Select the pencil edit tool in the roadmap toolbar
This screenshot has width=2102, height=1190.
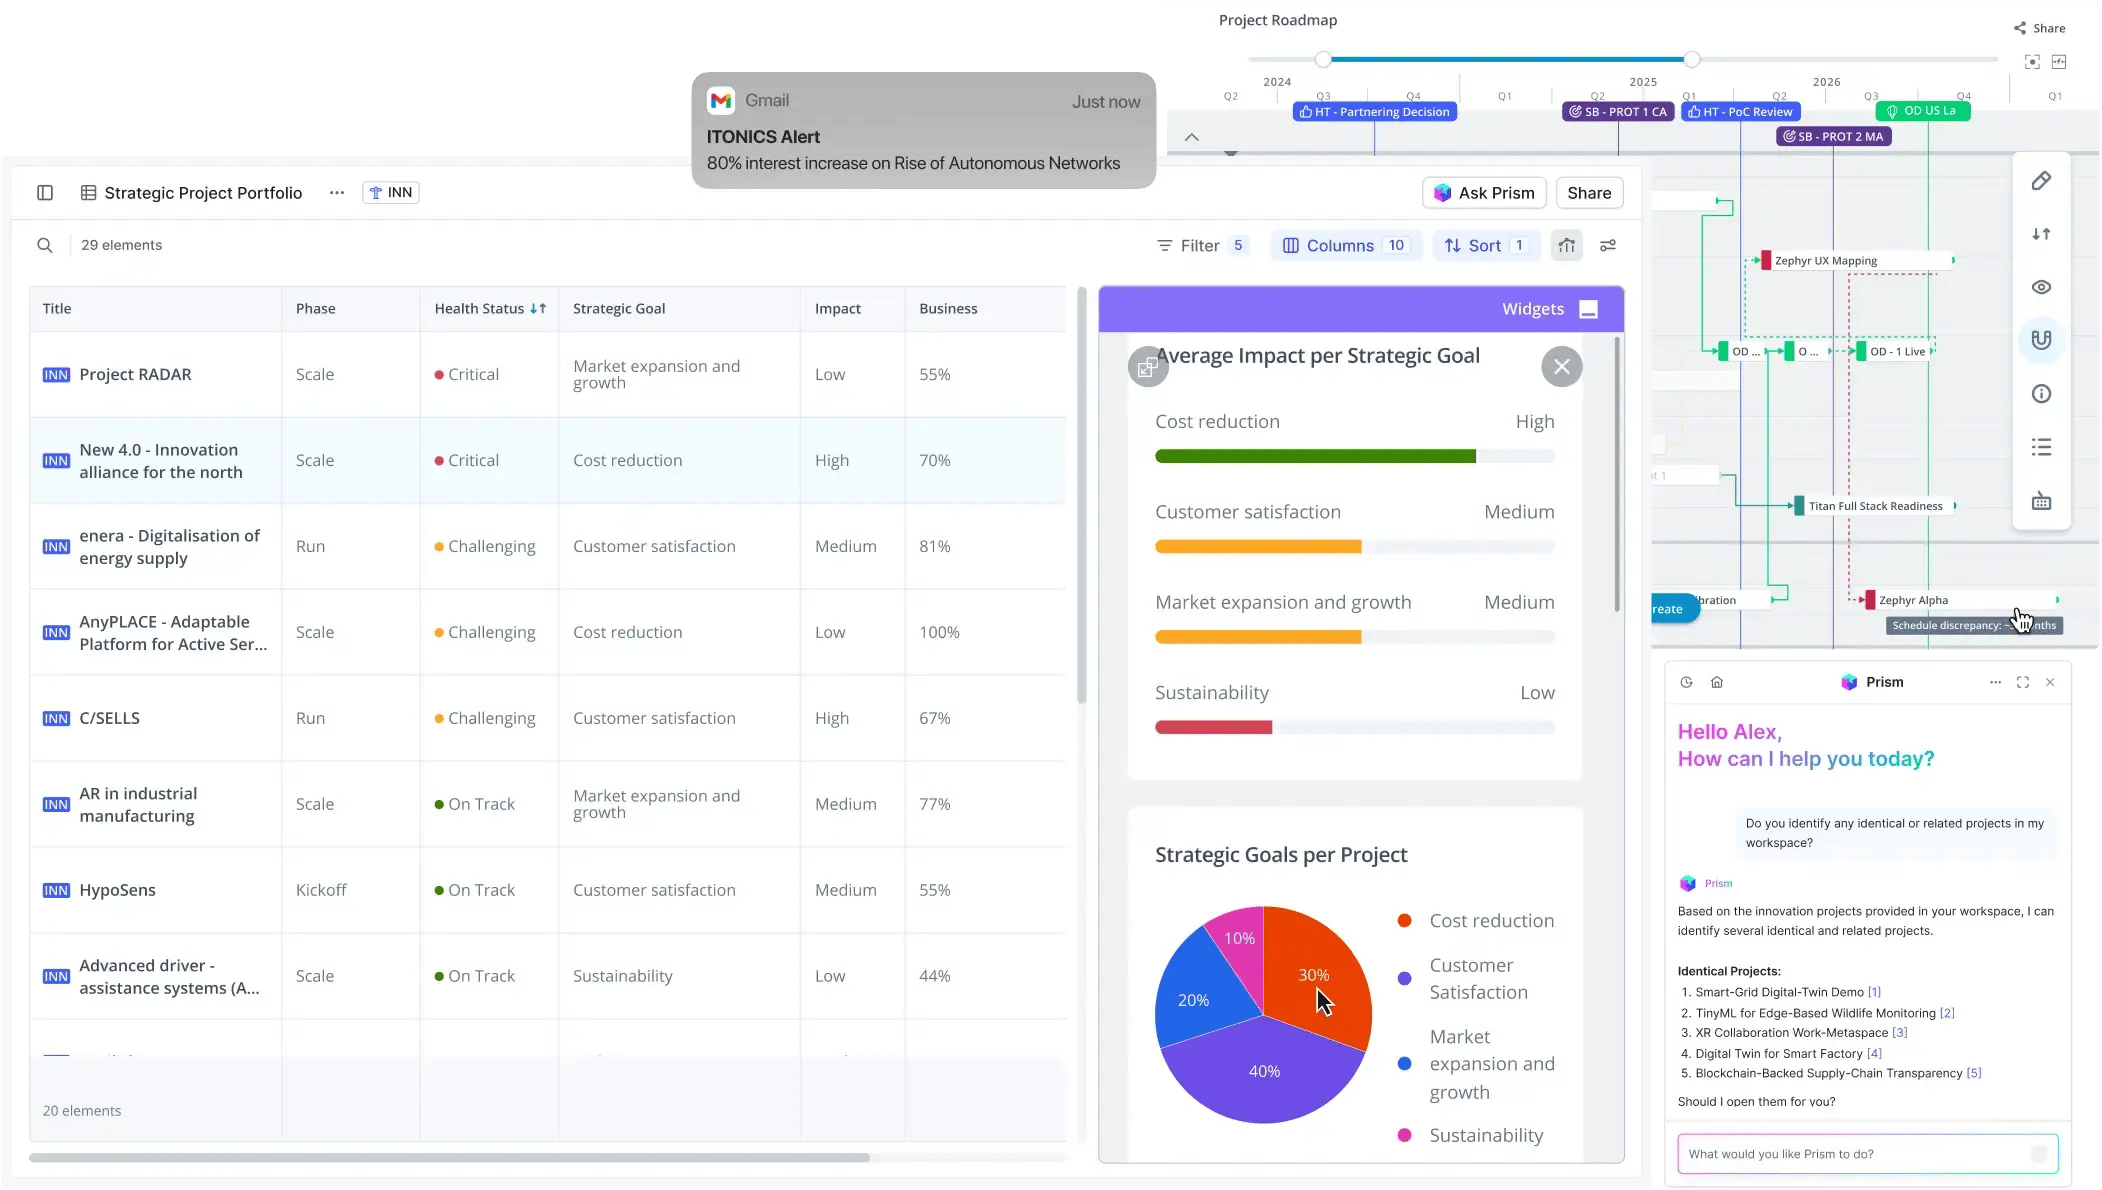(x=2041, y=180)
